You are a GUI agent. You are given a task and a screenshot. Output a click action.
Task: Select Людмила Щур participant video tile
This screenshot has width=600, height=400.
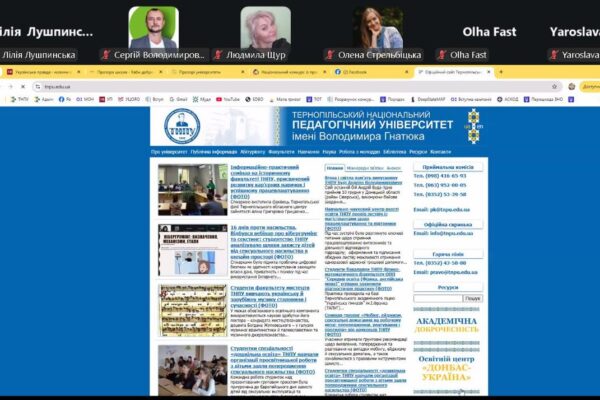coord(266,34)
